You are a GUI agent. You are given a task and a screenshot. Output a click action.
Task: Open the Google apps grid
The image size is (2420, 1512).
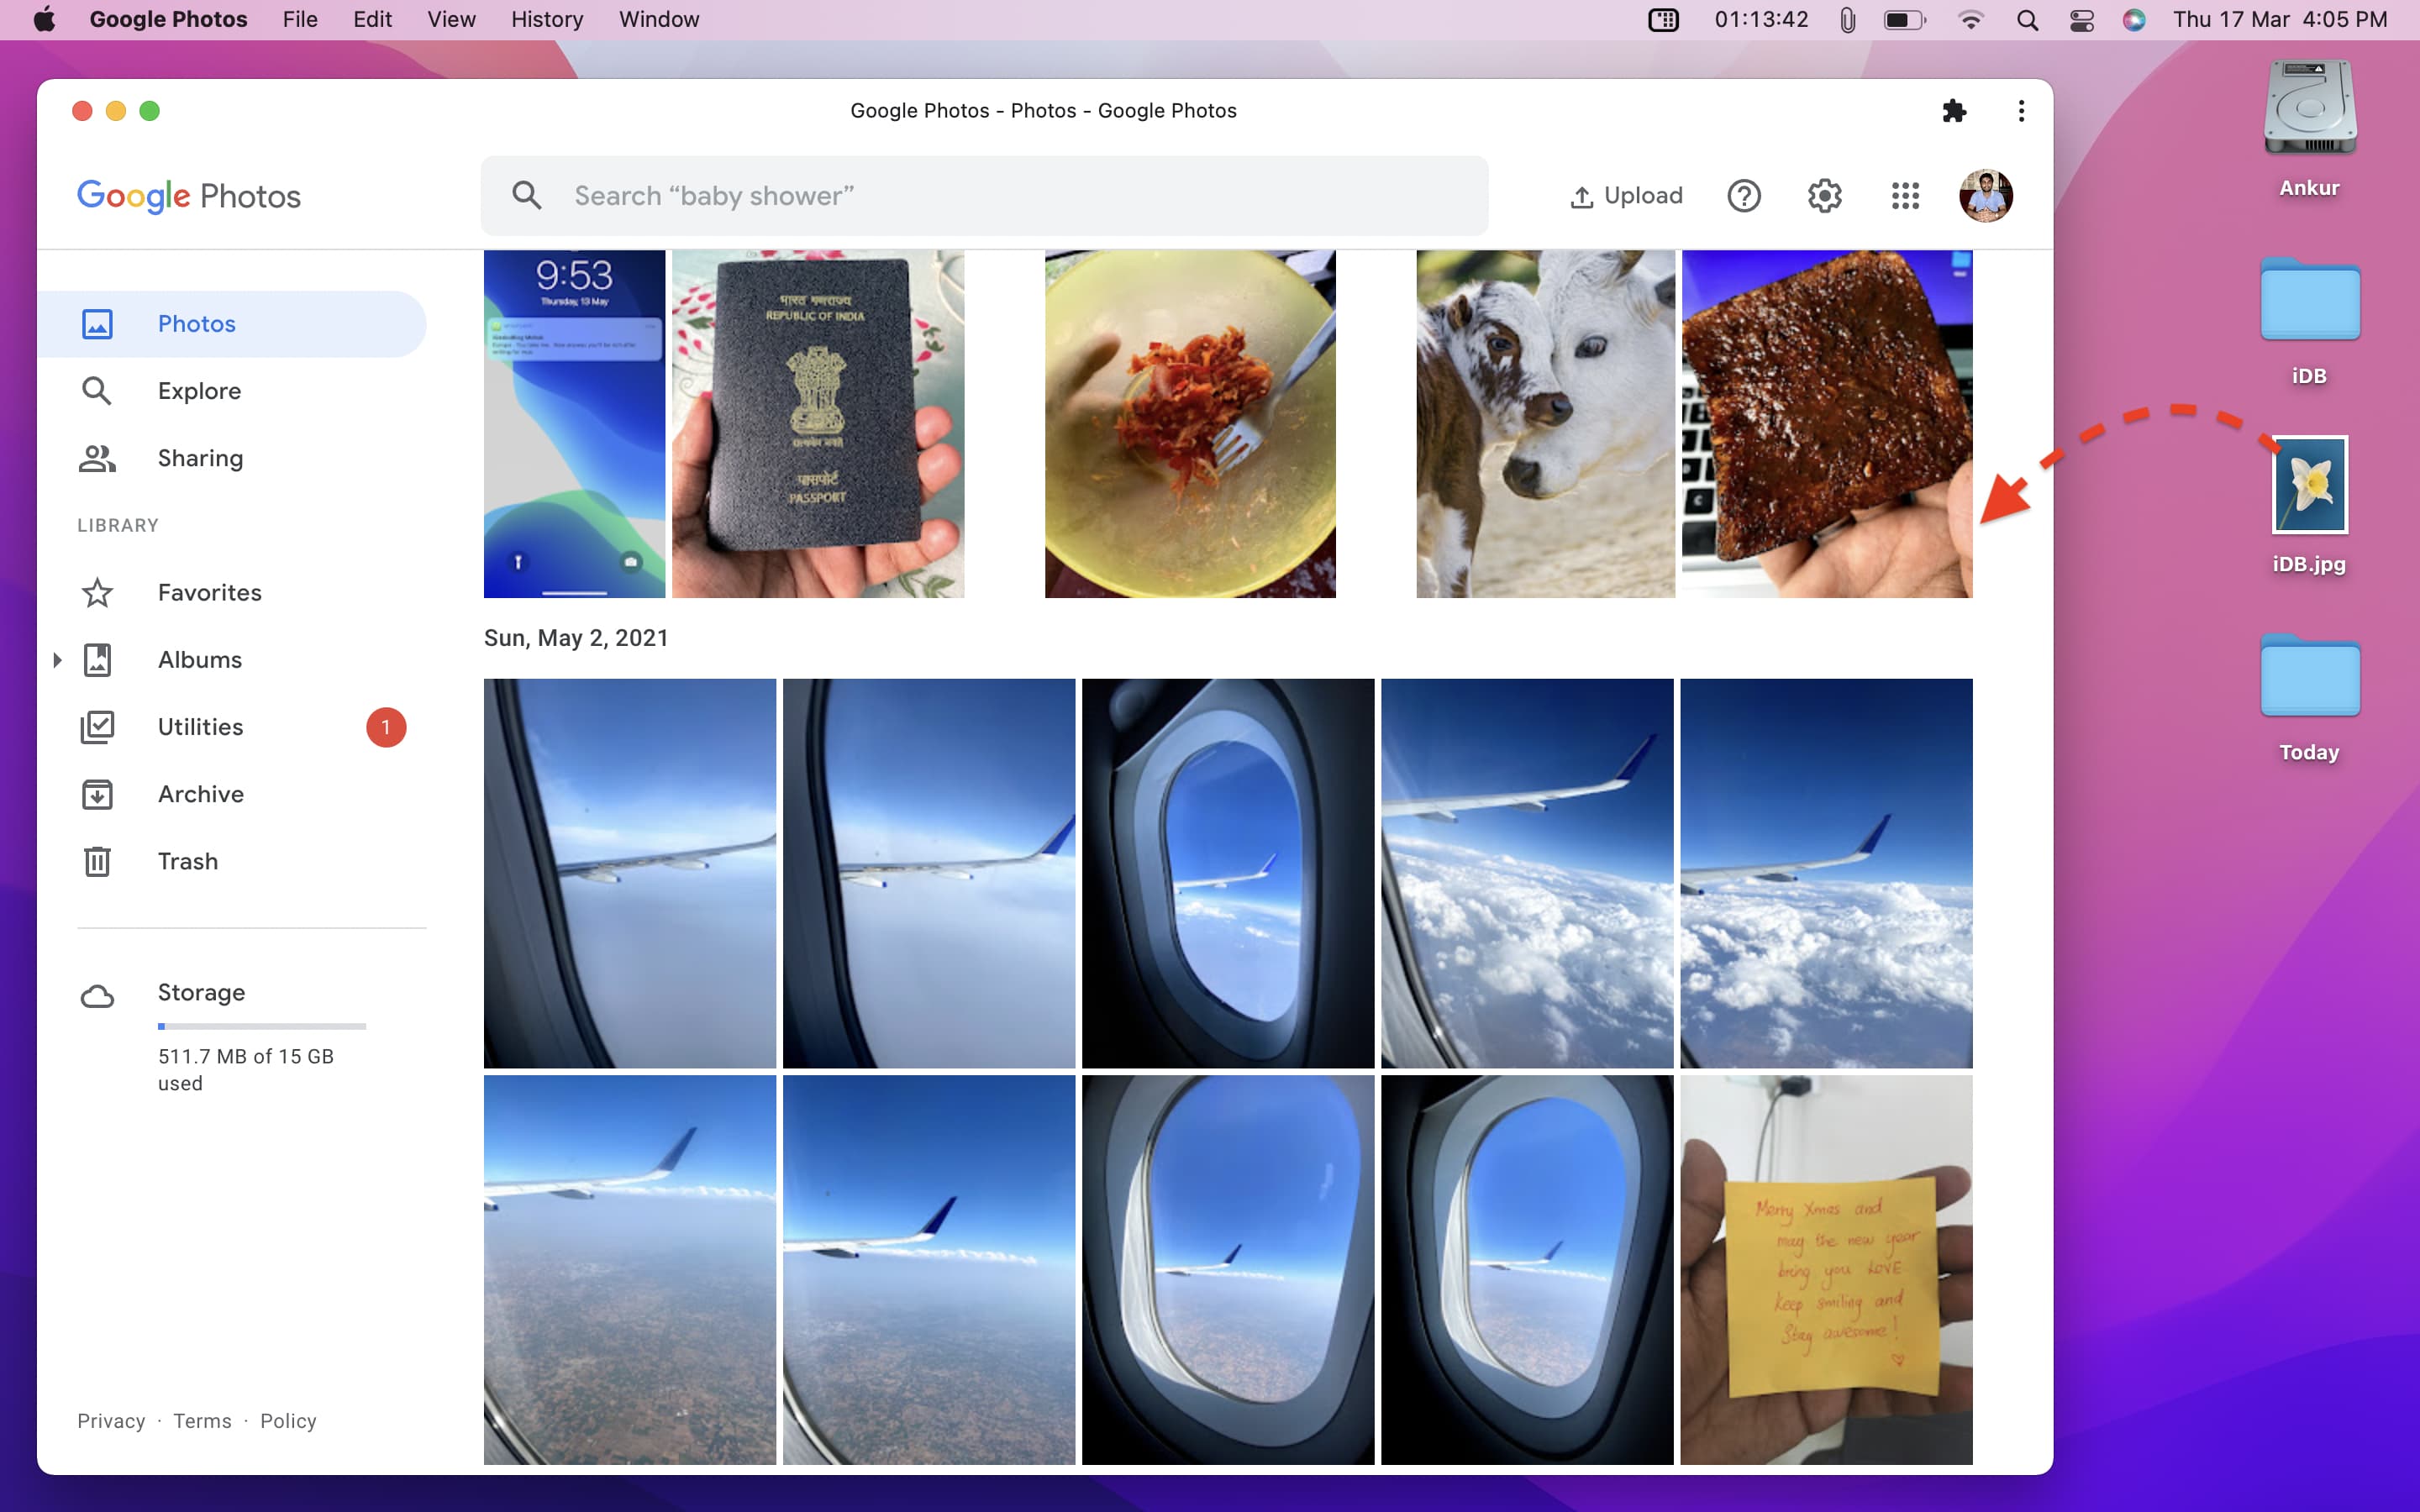(1905, 196)
